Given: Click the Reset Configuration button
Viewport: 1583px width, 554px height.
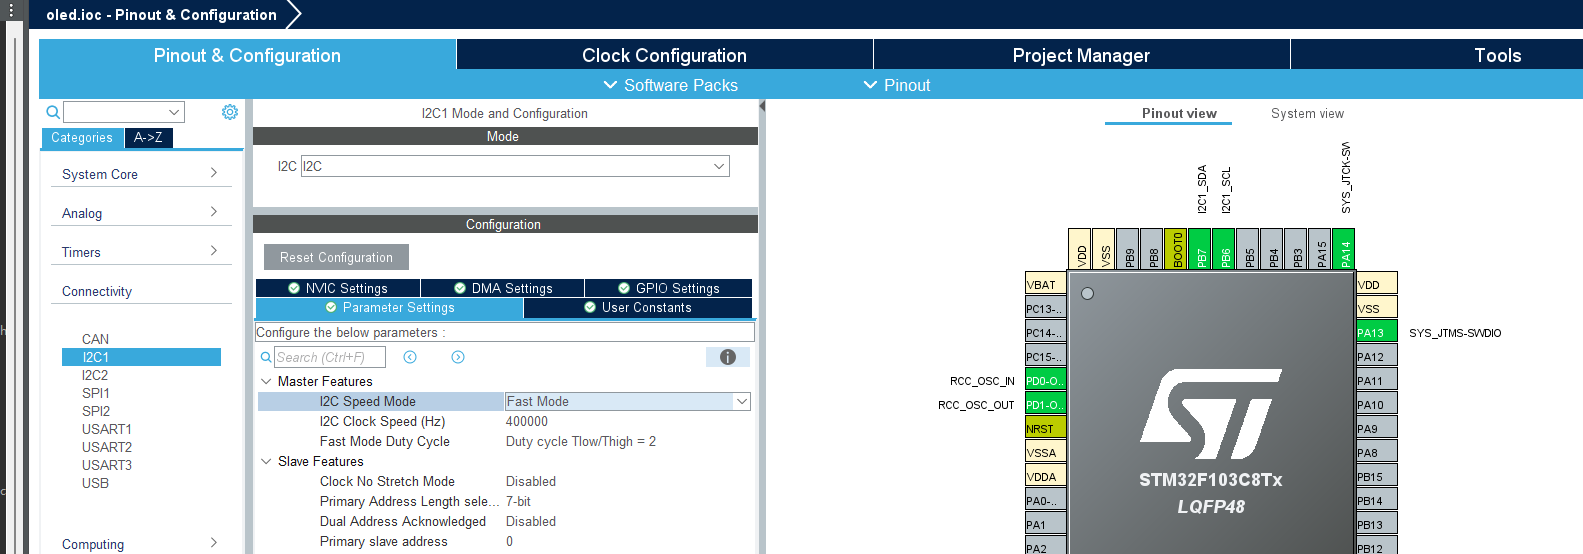Looking at the screenshot, I should tap(336, 257).
